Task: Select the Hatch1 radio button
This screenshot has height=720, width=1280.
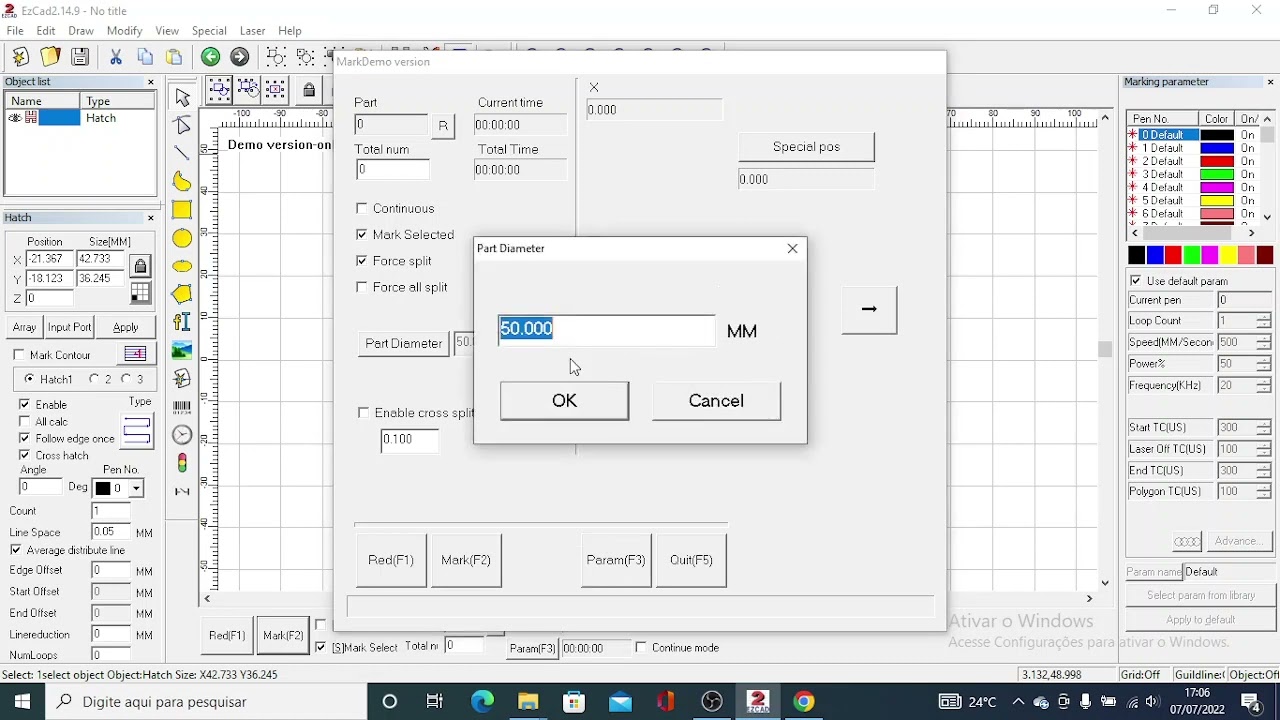Action: pos(29,379)
